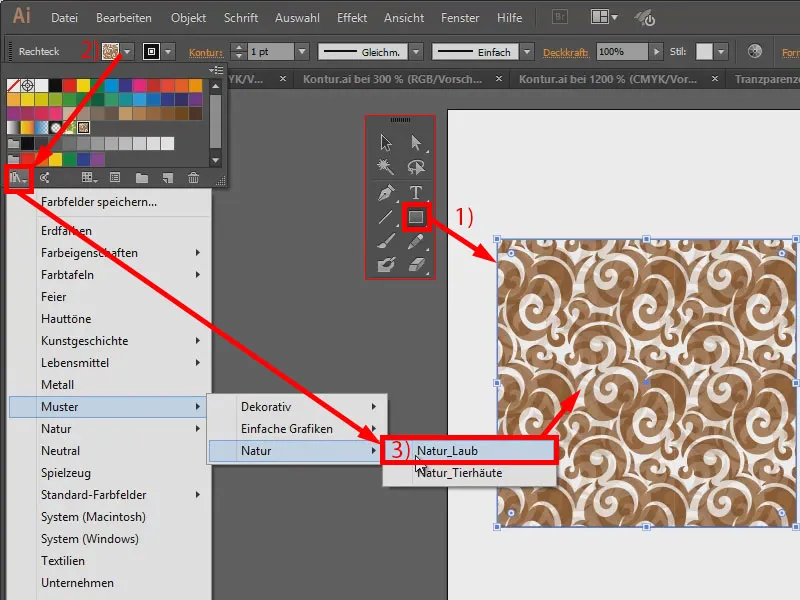Screen dimensions: 800x600
Task: Select the Selection tool black arrow
Action: pos(386,143)
